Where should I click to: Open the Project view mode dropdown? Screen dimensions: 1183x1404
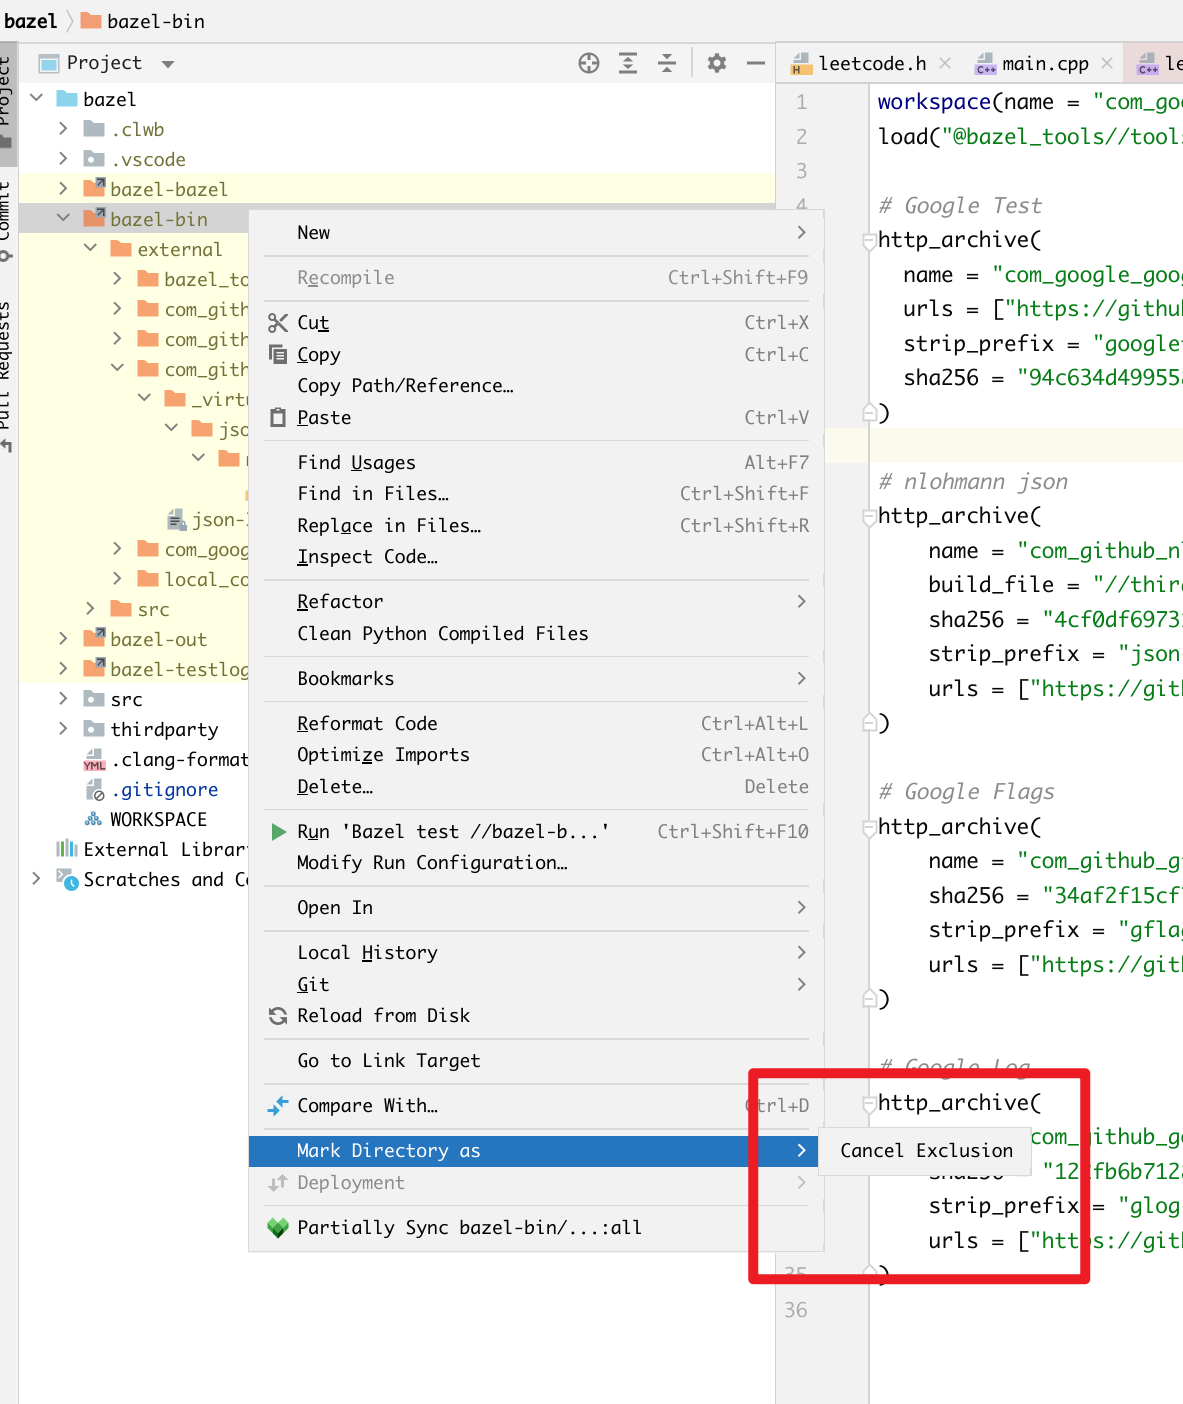pyautogui.click(x=167, y=62)
